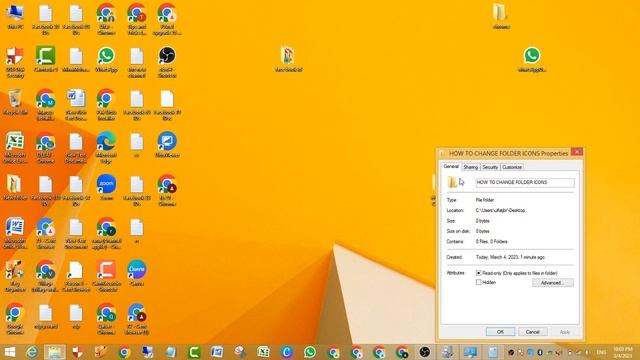Launch green Camtasia shortcut on desktop

pos(46,59)
